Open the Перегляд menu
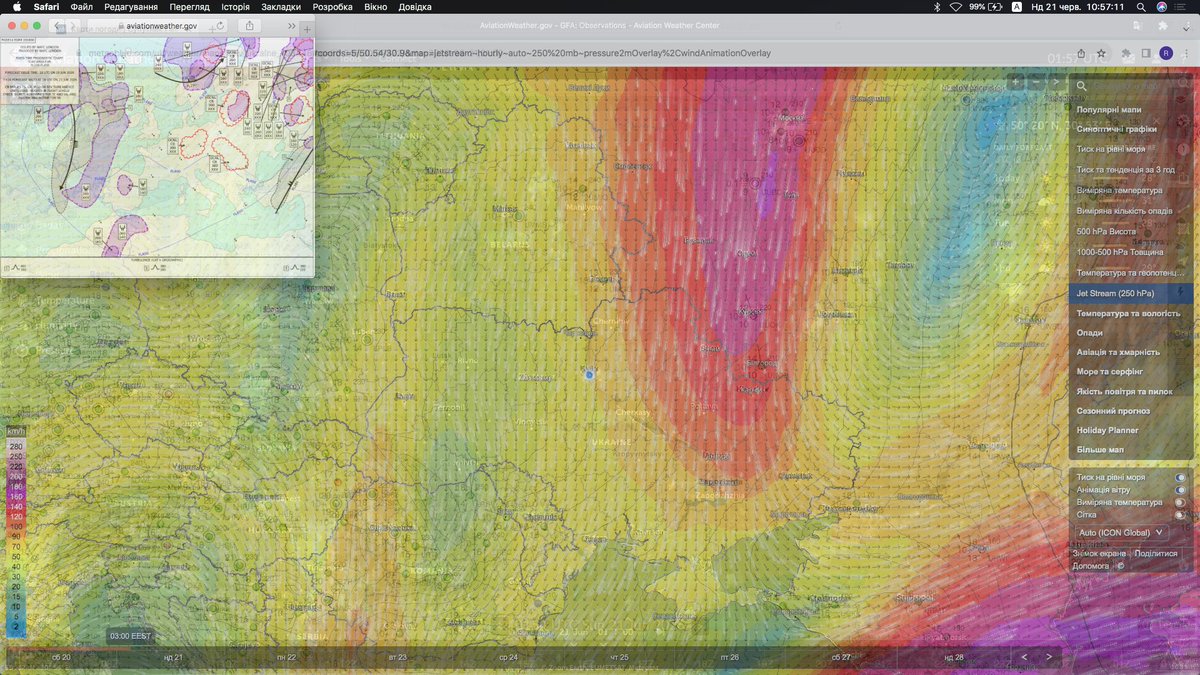Viewport: 1200px width, 675px height. coord(189,7)
